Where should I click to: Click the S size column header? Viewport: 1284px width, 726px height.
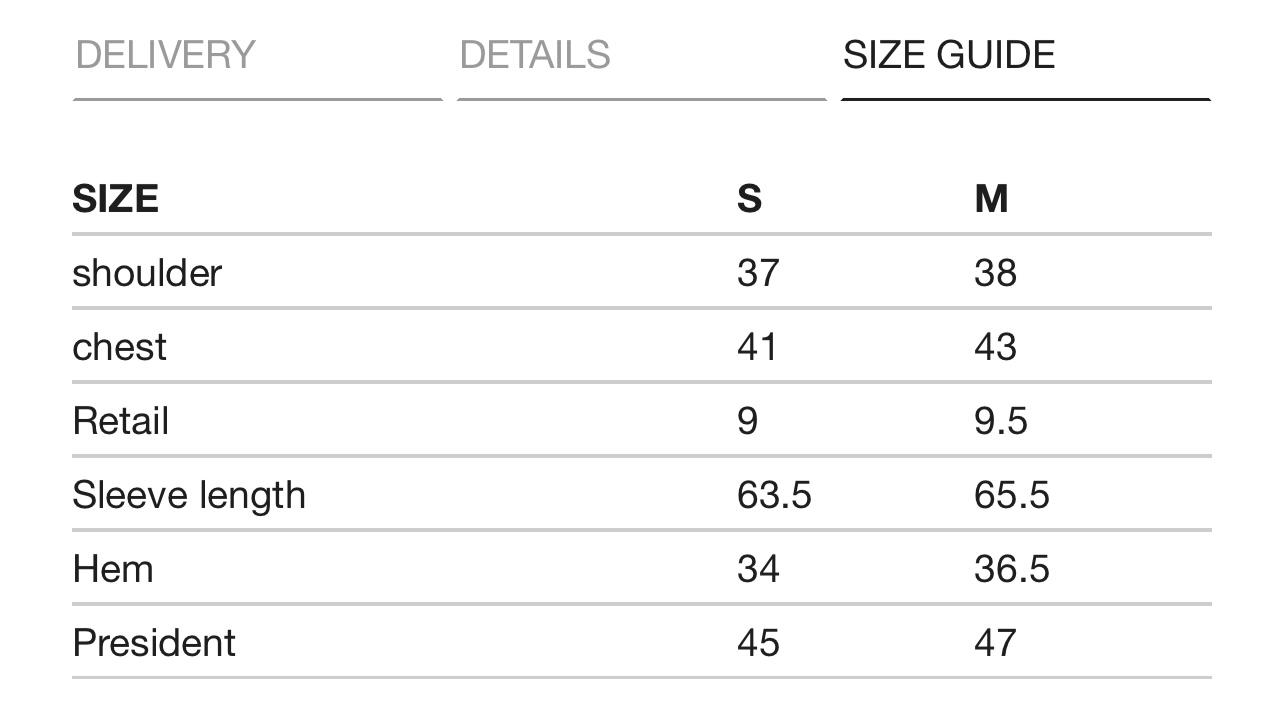(749, 199)
